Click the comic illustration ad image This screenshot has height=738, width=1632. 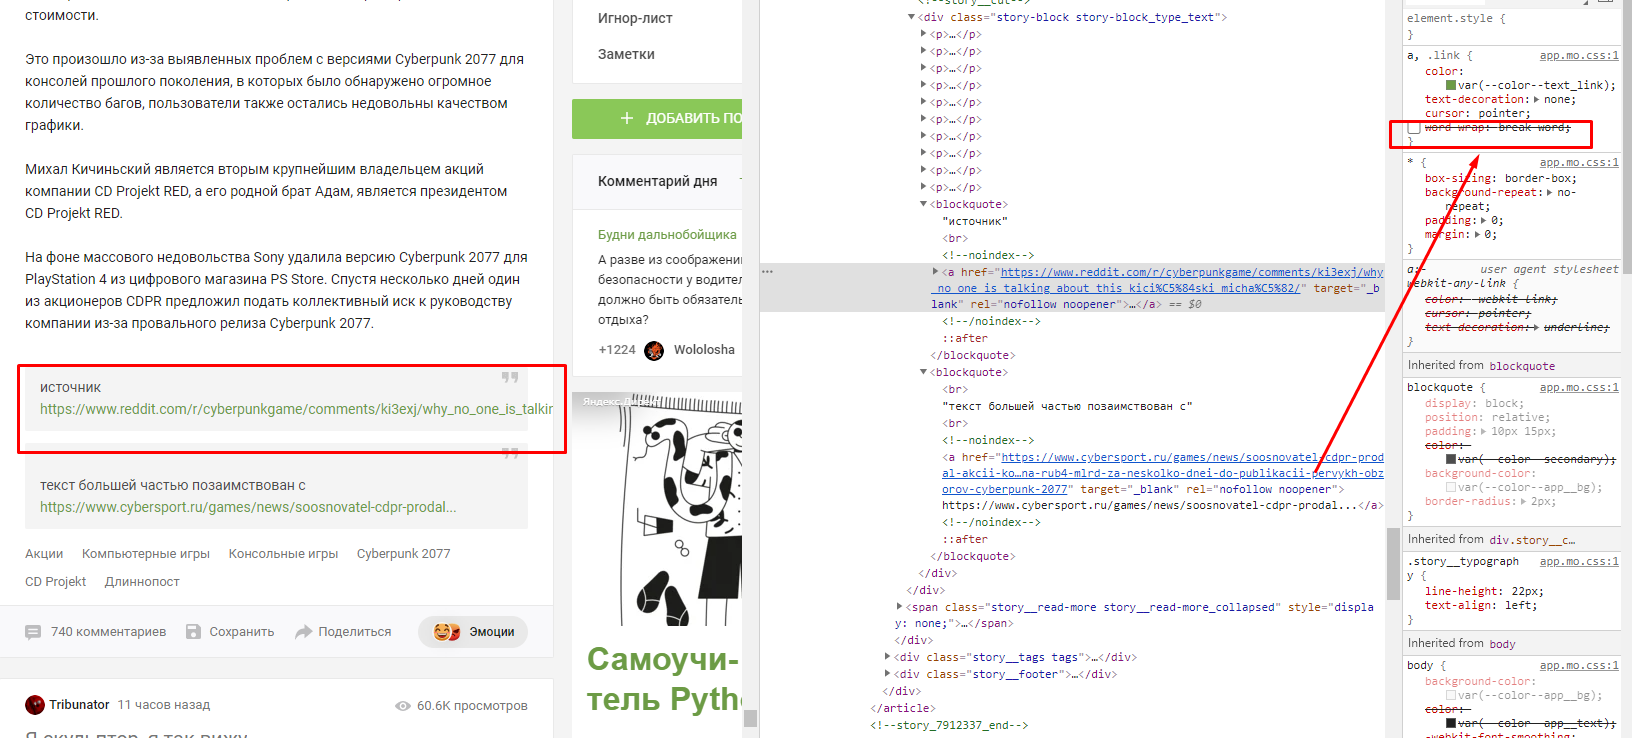(657, 510)
